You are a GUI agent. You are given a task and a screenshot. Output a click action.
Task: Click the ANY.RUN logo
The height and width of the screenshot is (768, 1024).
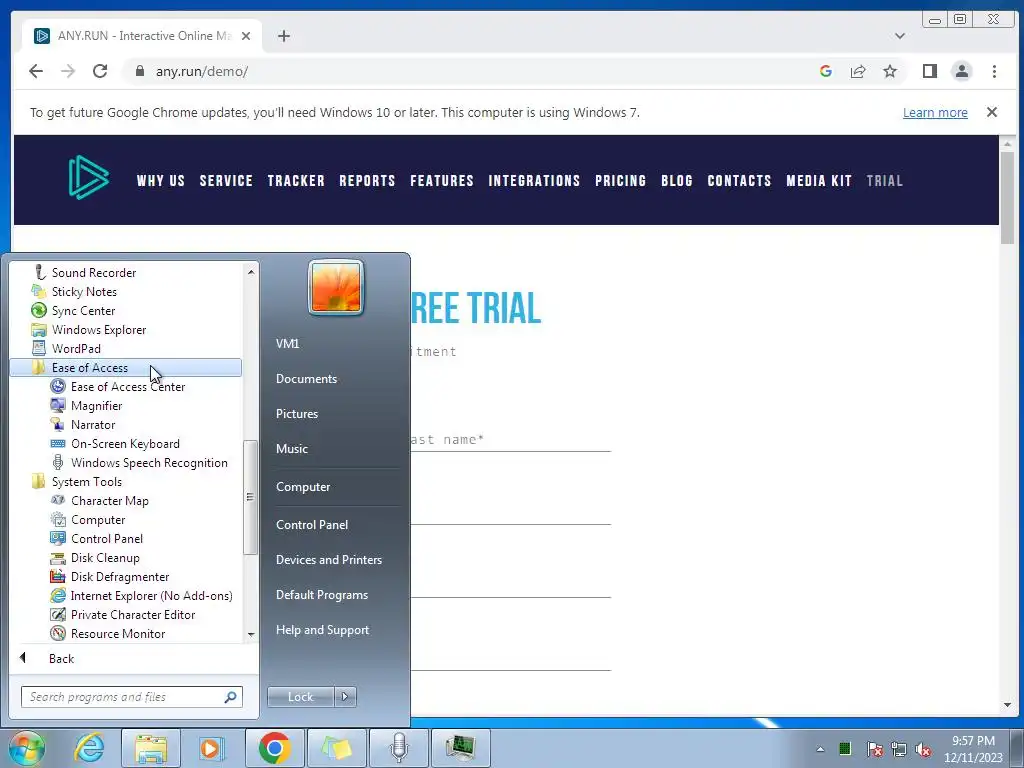coord(89,177)
